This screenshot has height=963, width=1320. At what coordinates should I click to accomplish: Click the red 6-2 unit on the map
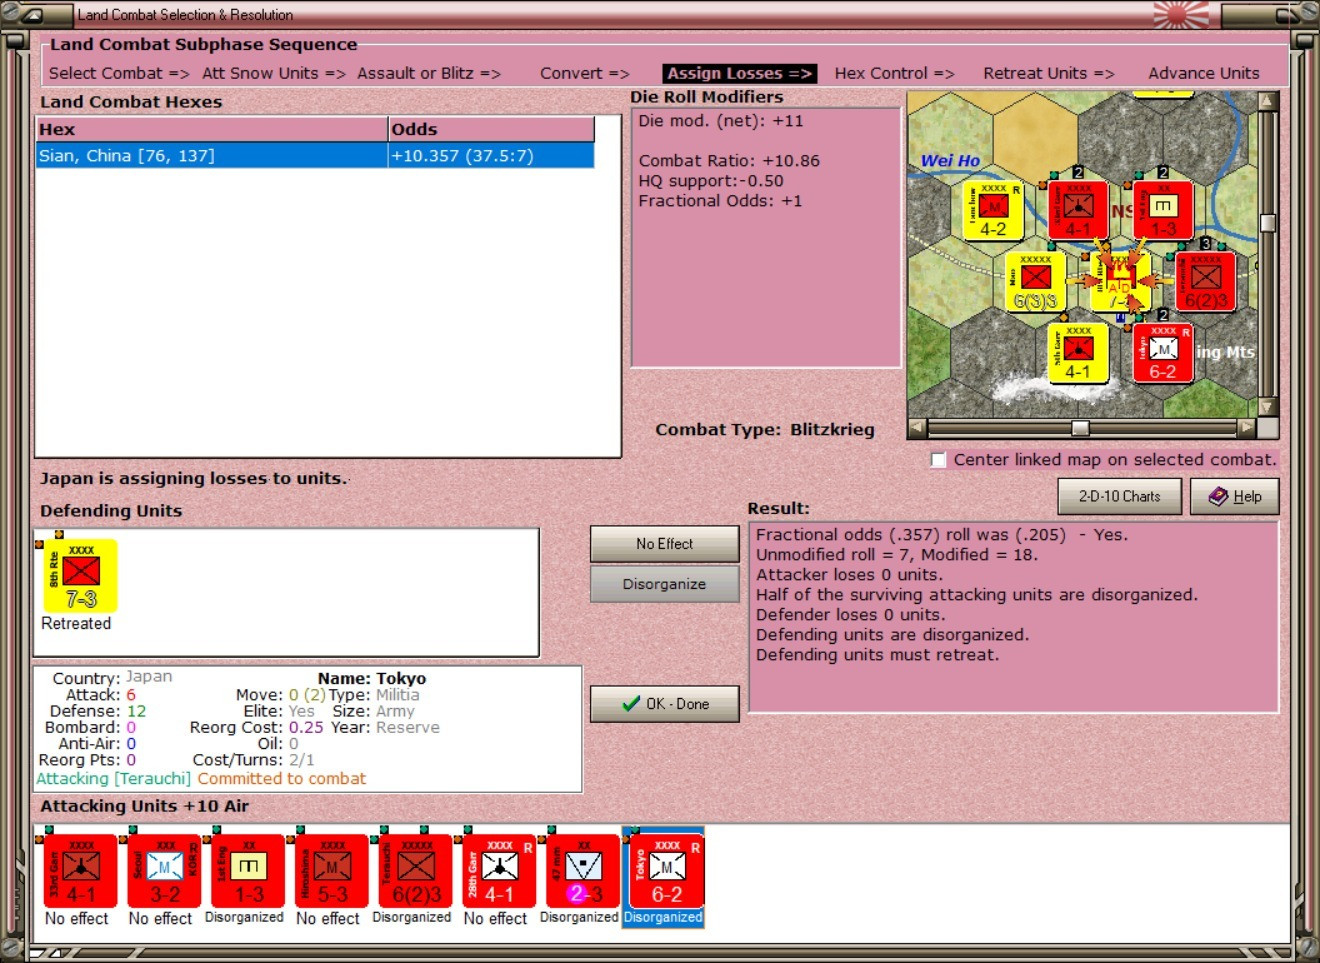1163,353
